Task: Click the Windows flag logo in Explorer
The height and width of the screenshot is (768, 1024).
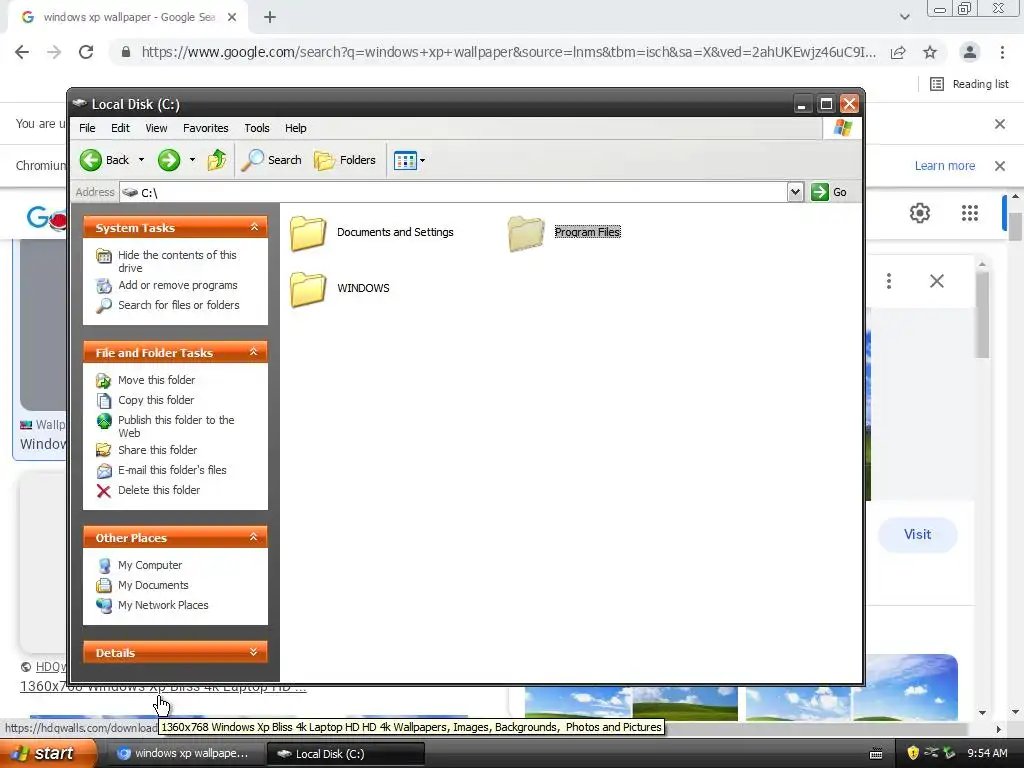Action: click(842, 127)
